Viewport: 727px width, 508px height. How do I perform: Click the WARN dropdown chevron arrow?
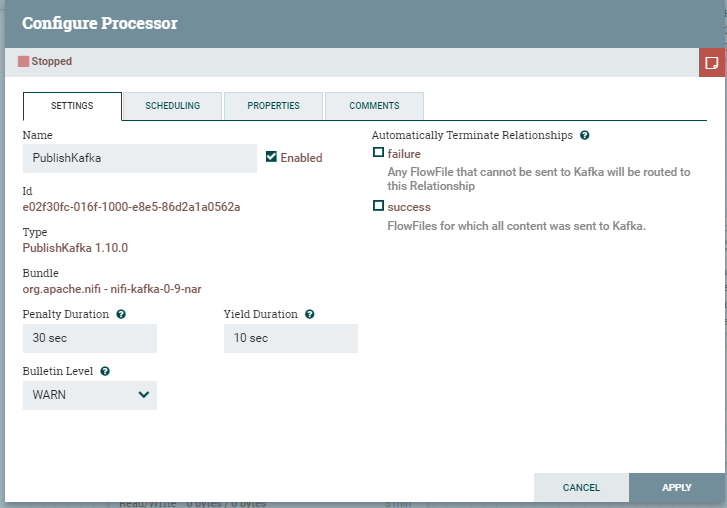tap(144, 395)
